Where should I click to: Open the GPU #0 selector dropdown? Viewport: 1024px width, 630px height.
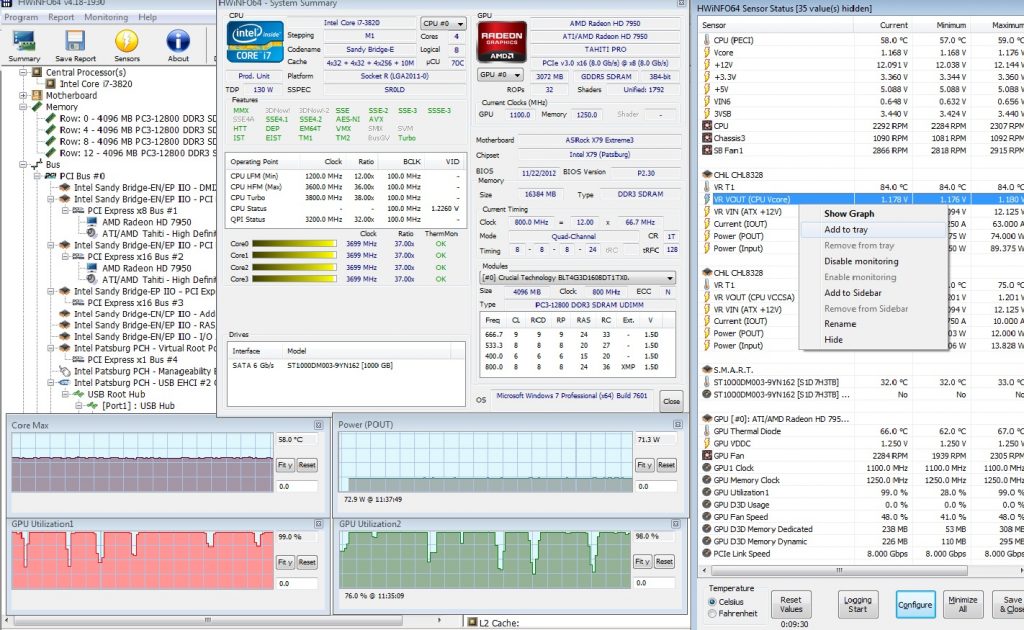[500, 75]
